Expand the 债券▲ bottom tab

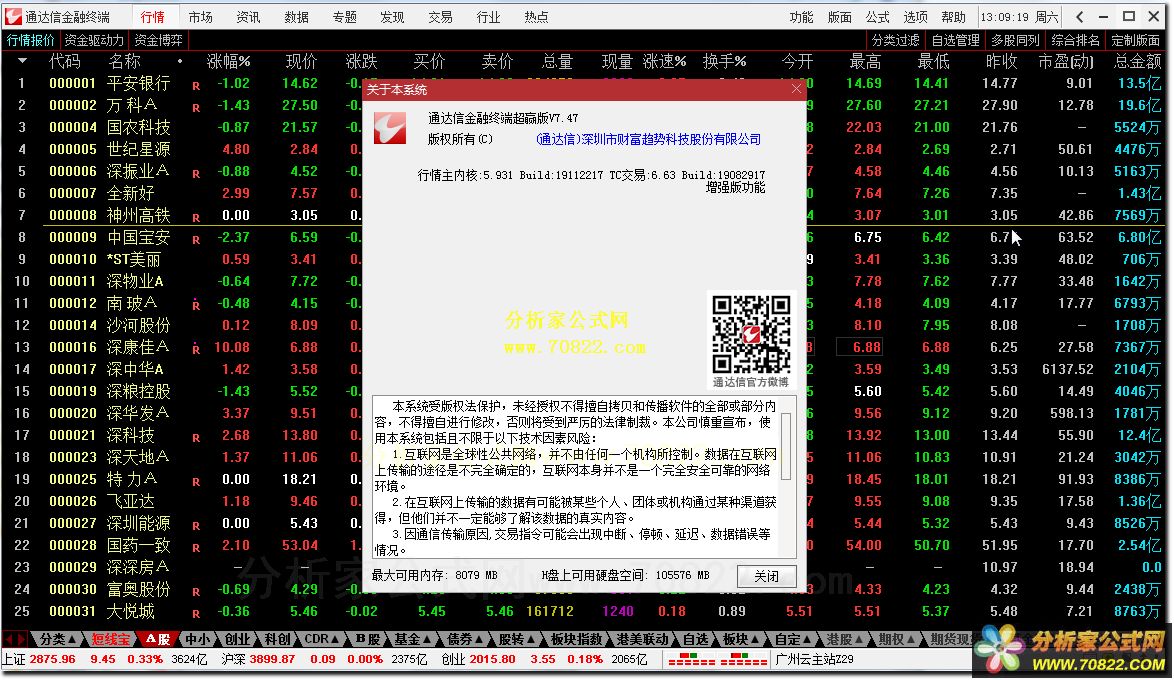click(x=466, y=639)
